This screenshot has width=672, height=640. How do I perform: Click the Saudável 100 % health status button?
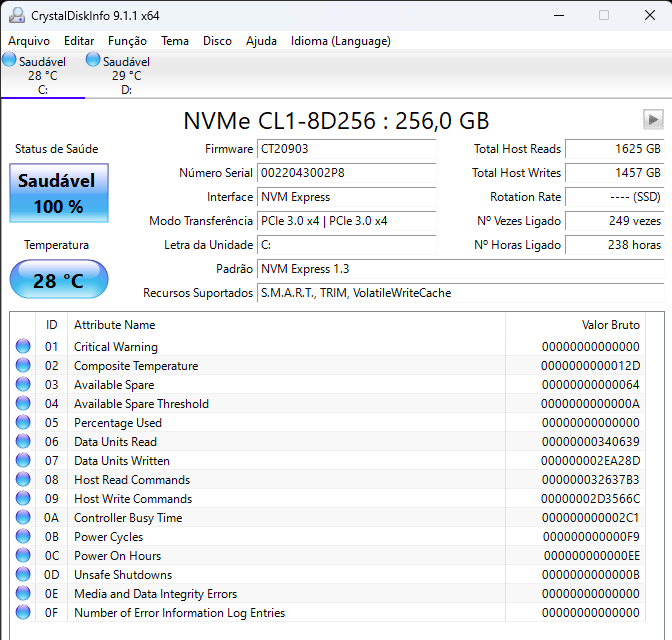pyautogui.click(x=59, y=193)
